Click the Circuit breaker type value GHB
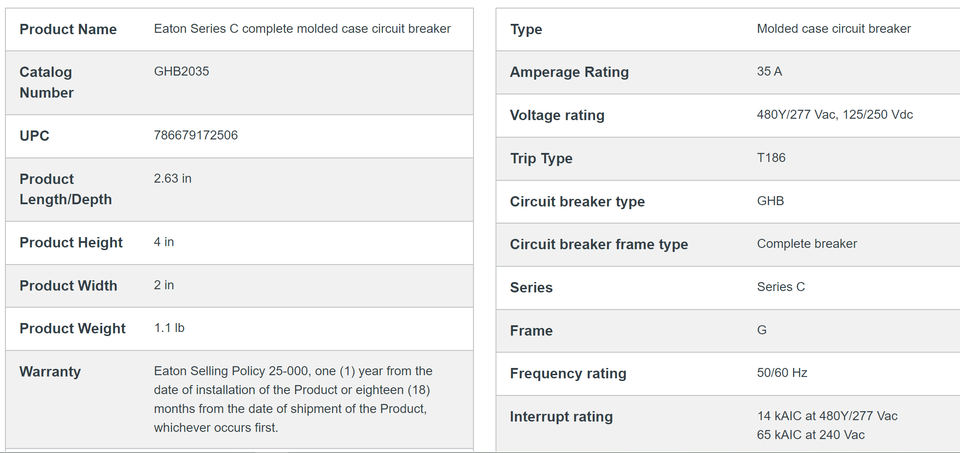Viewport: 960px width, 453px height. tap(770, 201)
